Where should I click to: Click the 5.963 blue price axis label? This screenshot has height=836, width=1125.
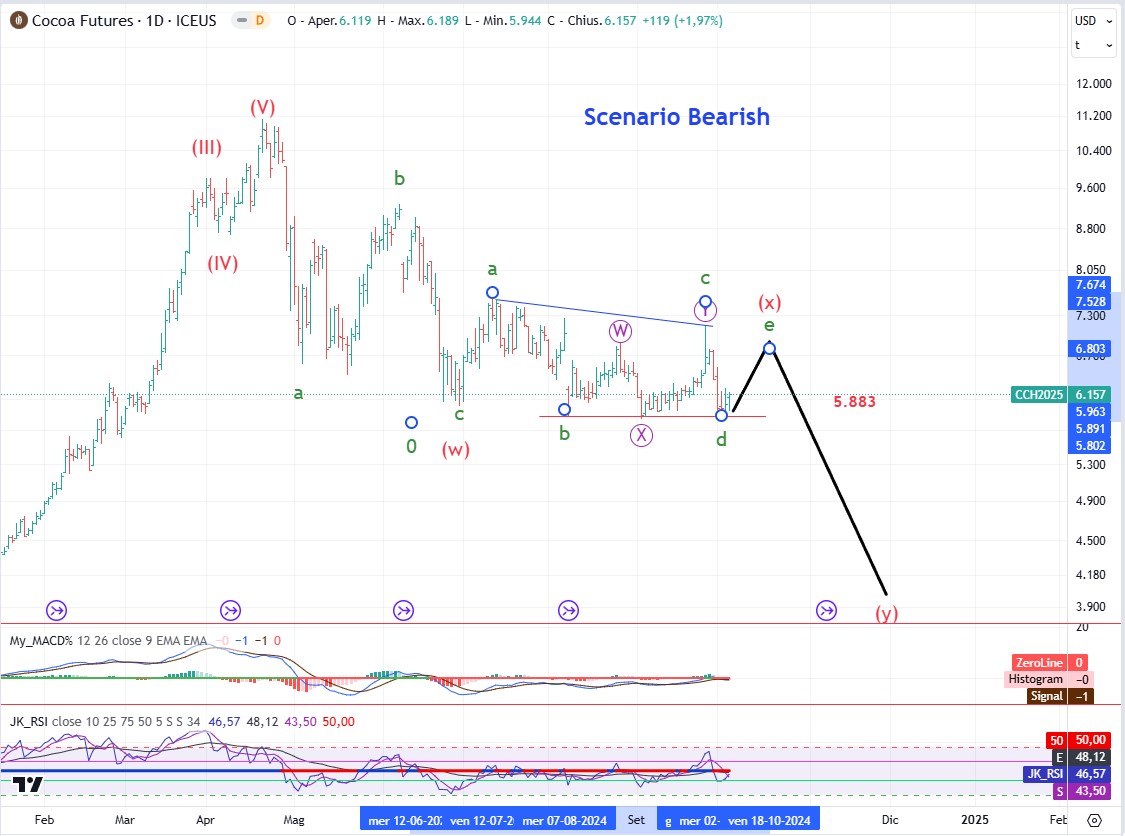[x=1090, y=412]
